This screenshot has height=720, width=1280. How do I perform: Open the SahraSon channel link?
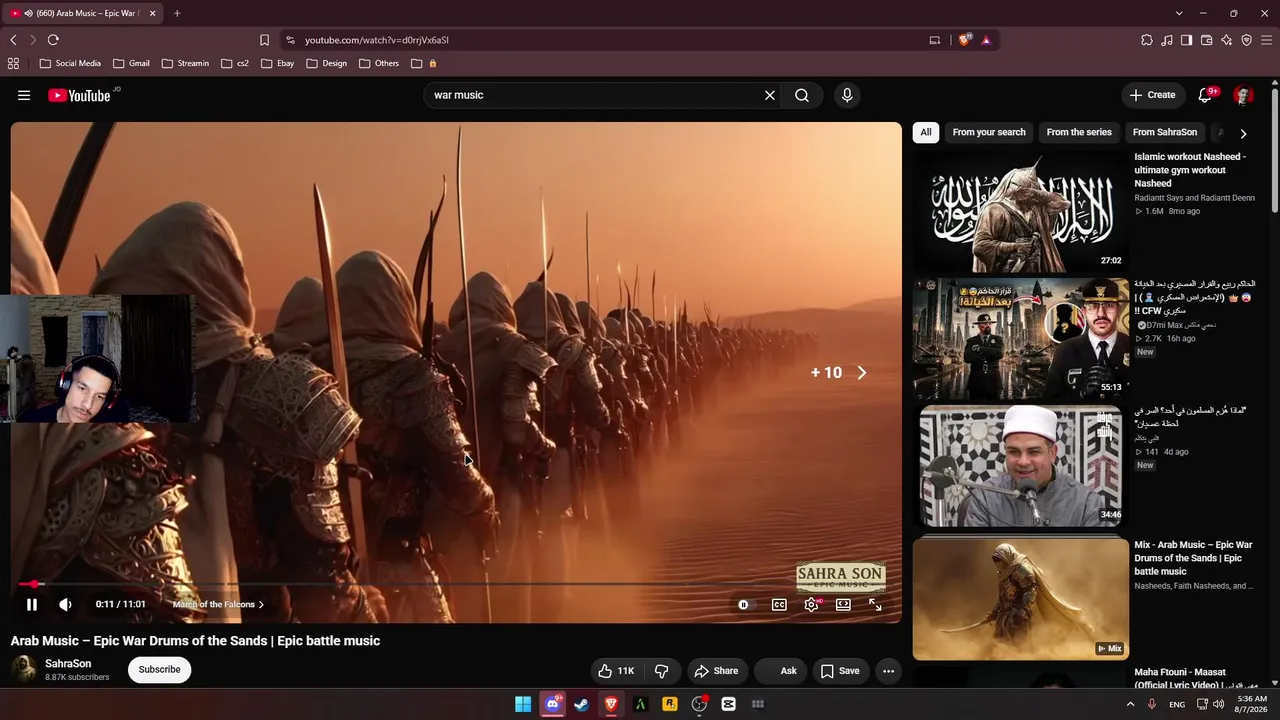click(68, 664)
